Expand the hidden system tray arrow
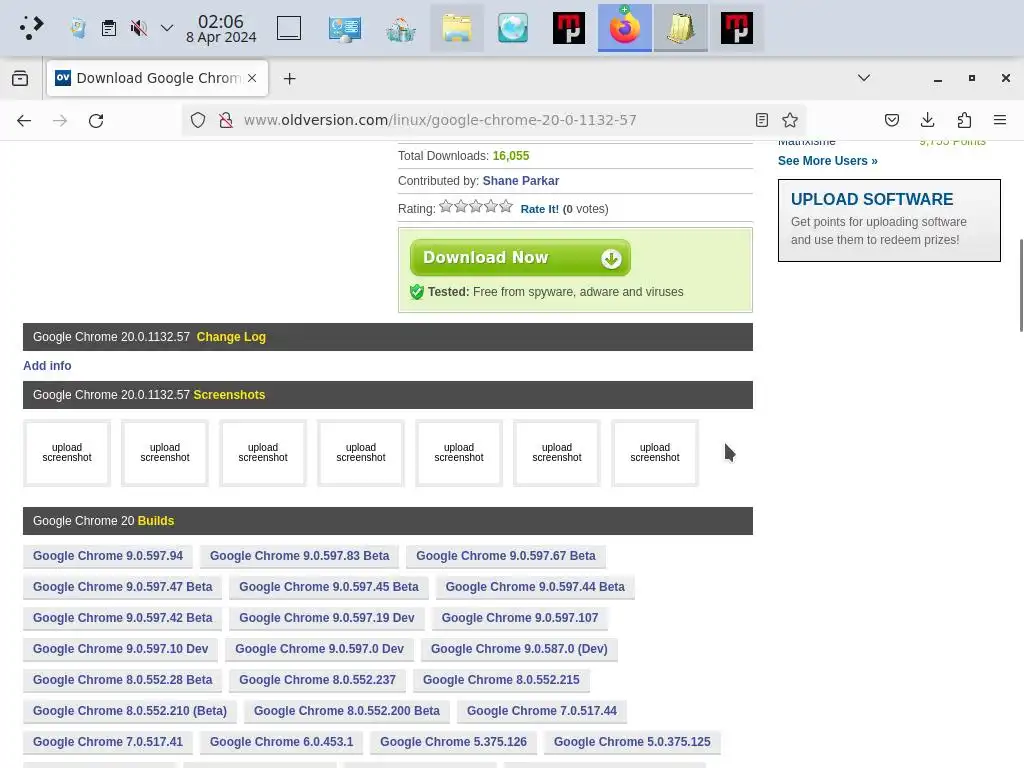Image resolution: width=1024 pixels, height=768 pixels. (167, 28)
